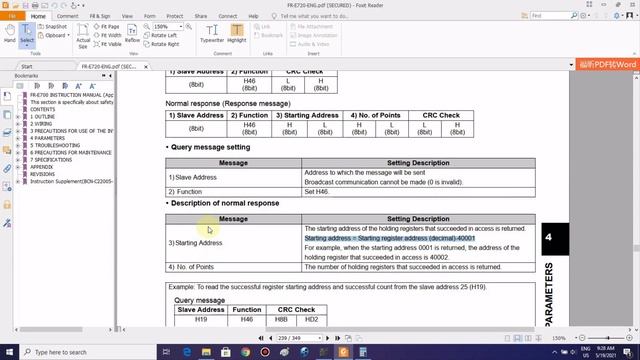Open the Share ribbon tab

point(201,16)
